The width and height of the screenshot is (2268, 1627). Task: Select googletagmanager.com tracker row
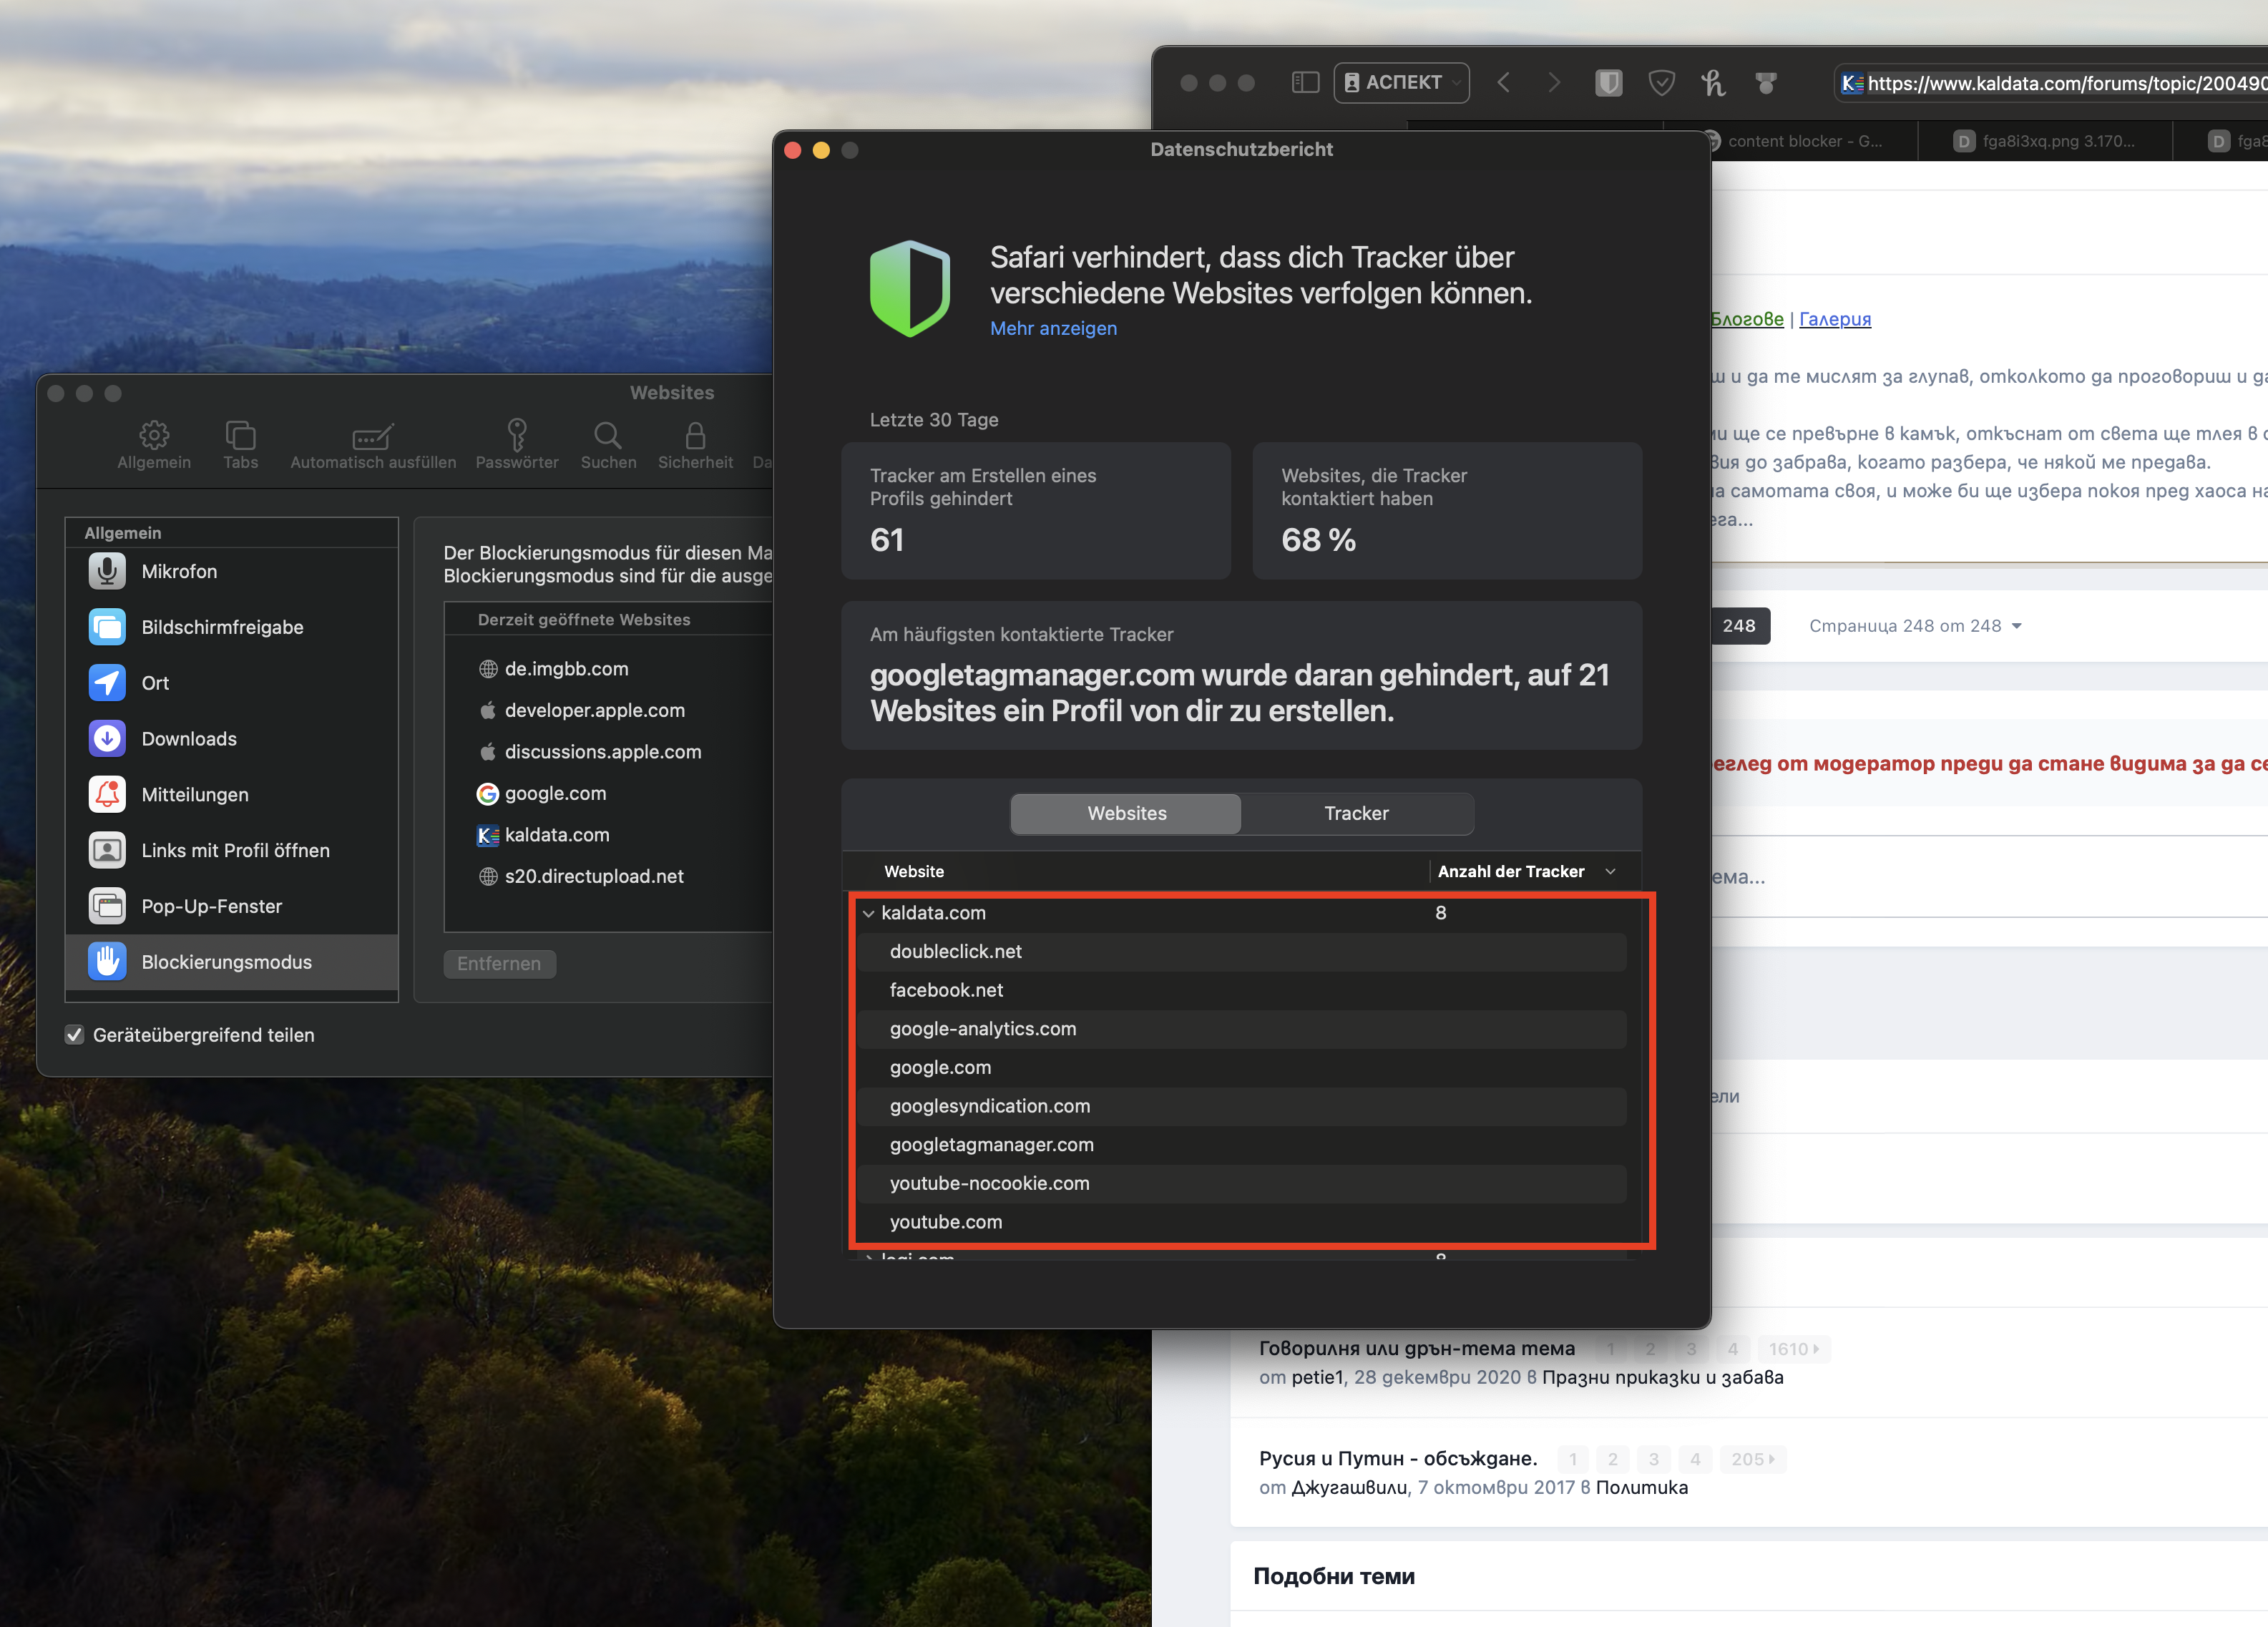1242,1145
